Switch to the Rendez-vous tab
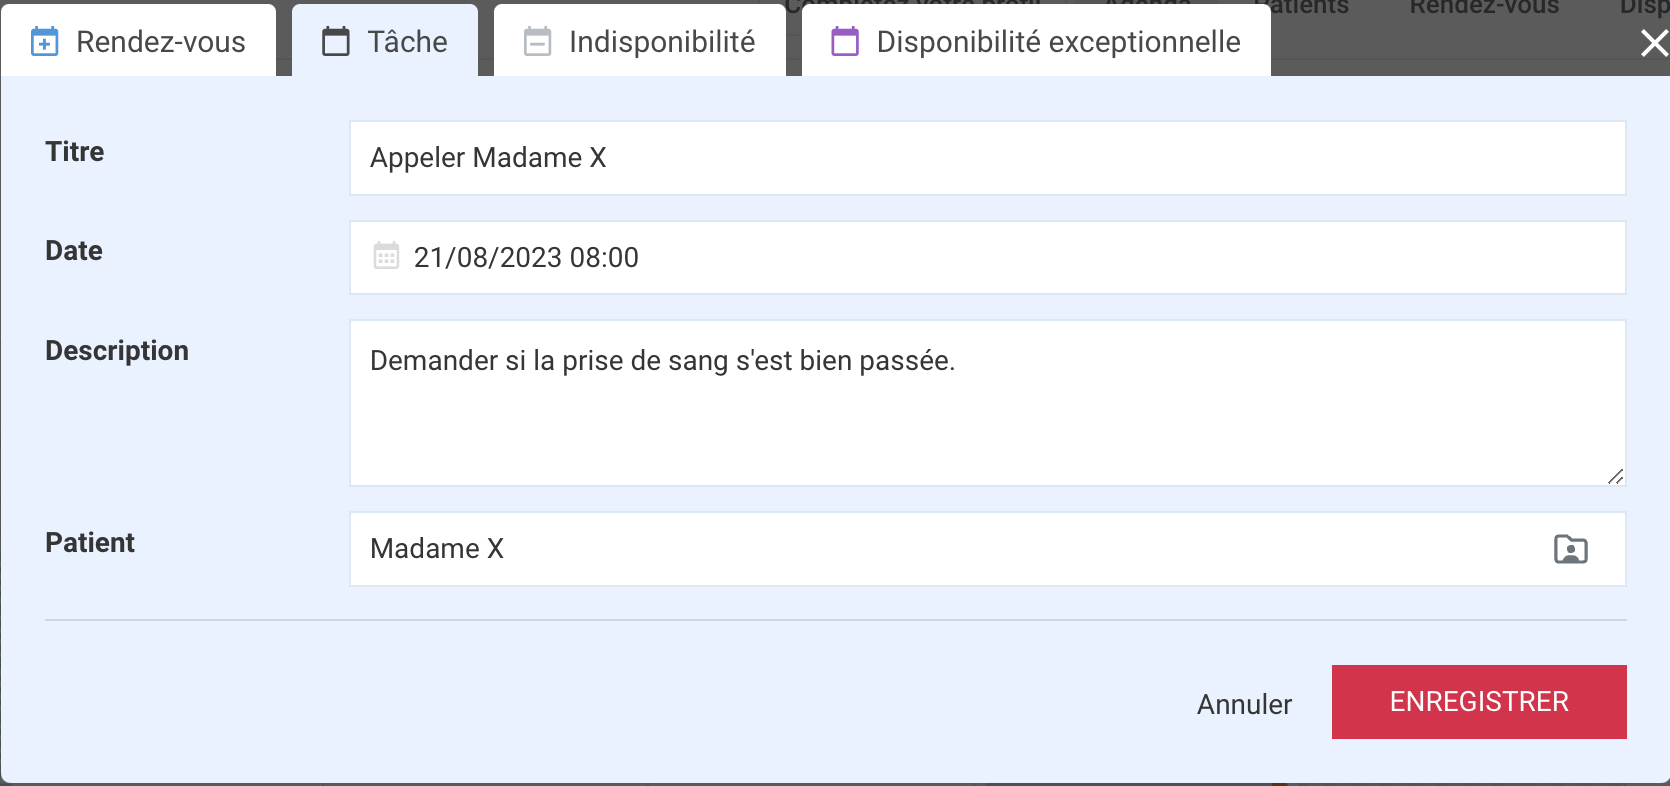 click(x=139, y=41)
